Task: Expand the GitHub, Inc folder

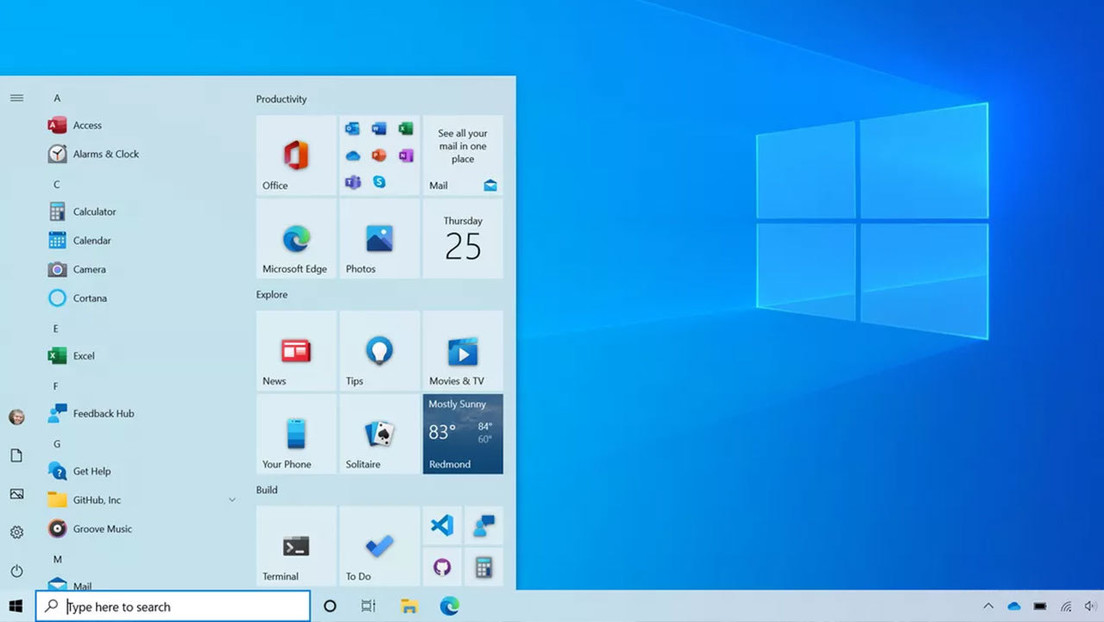Action: [232, 500]
